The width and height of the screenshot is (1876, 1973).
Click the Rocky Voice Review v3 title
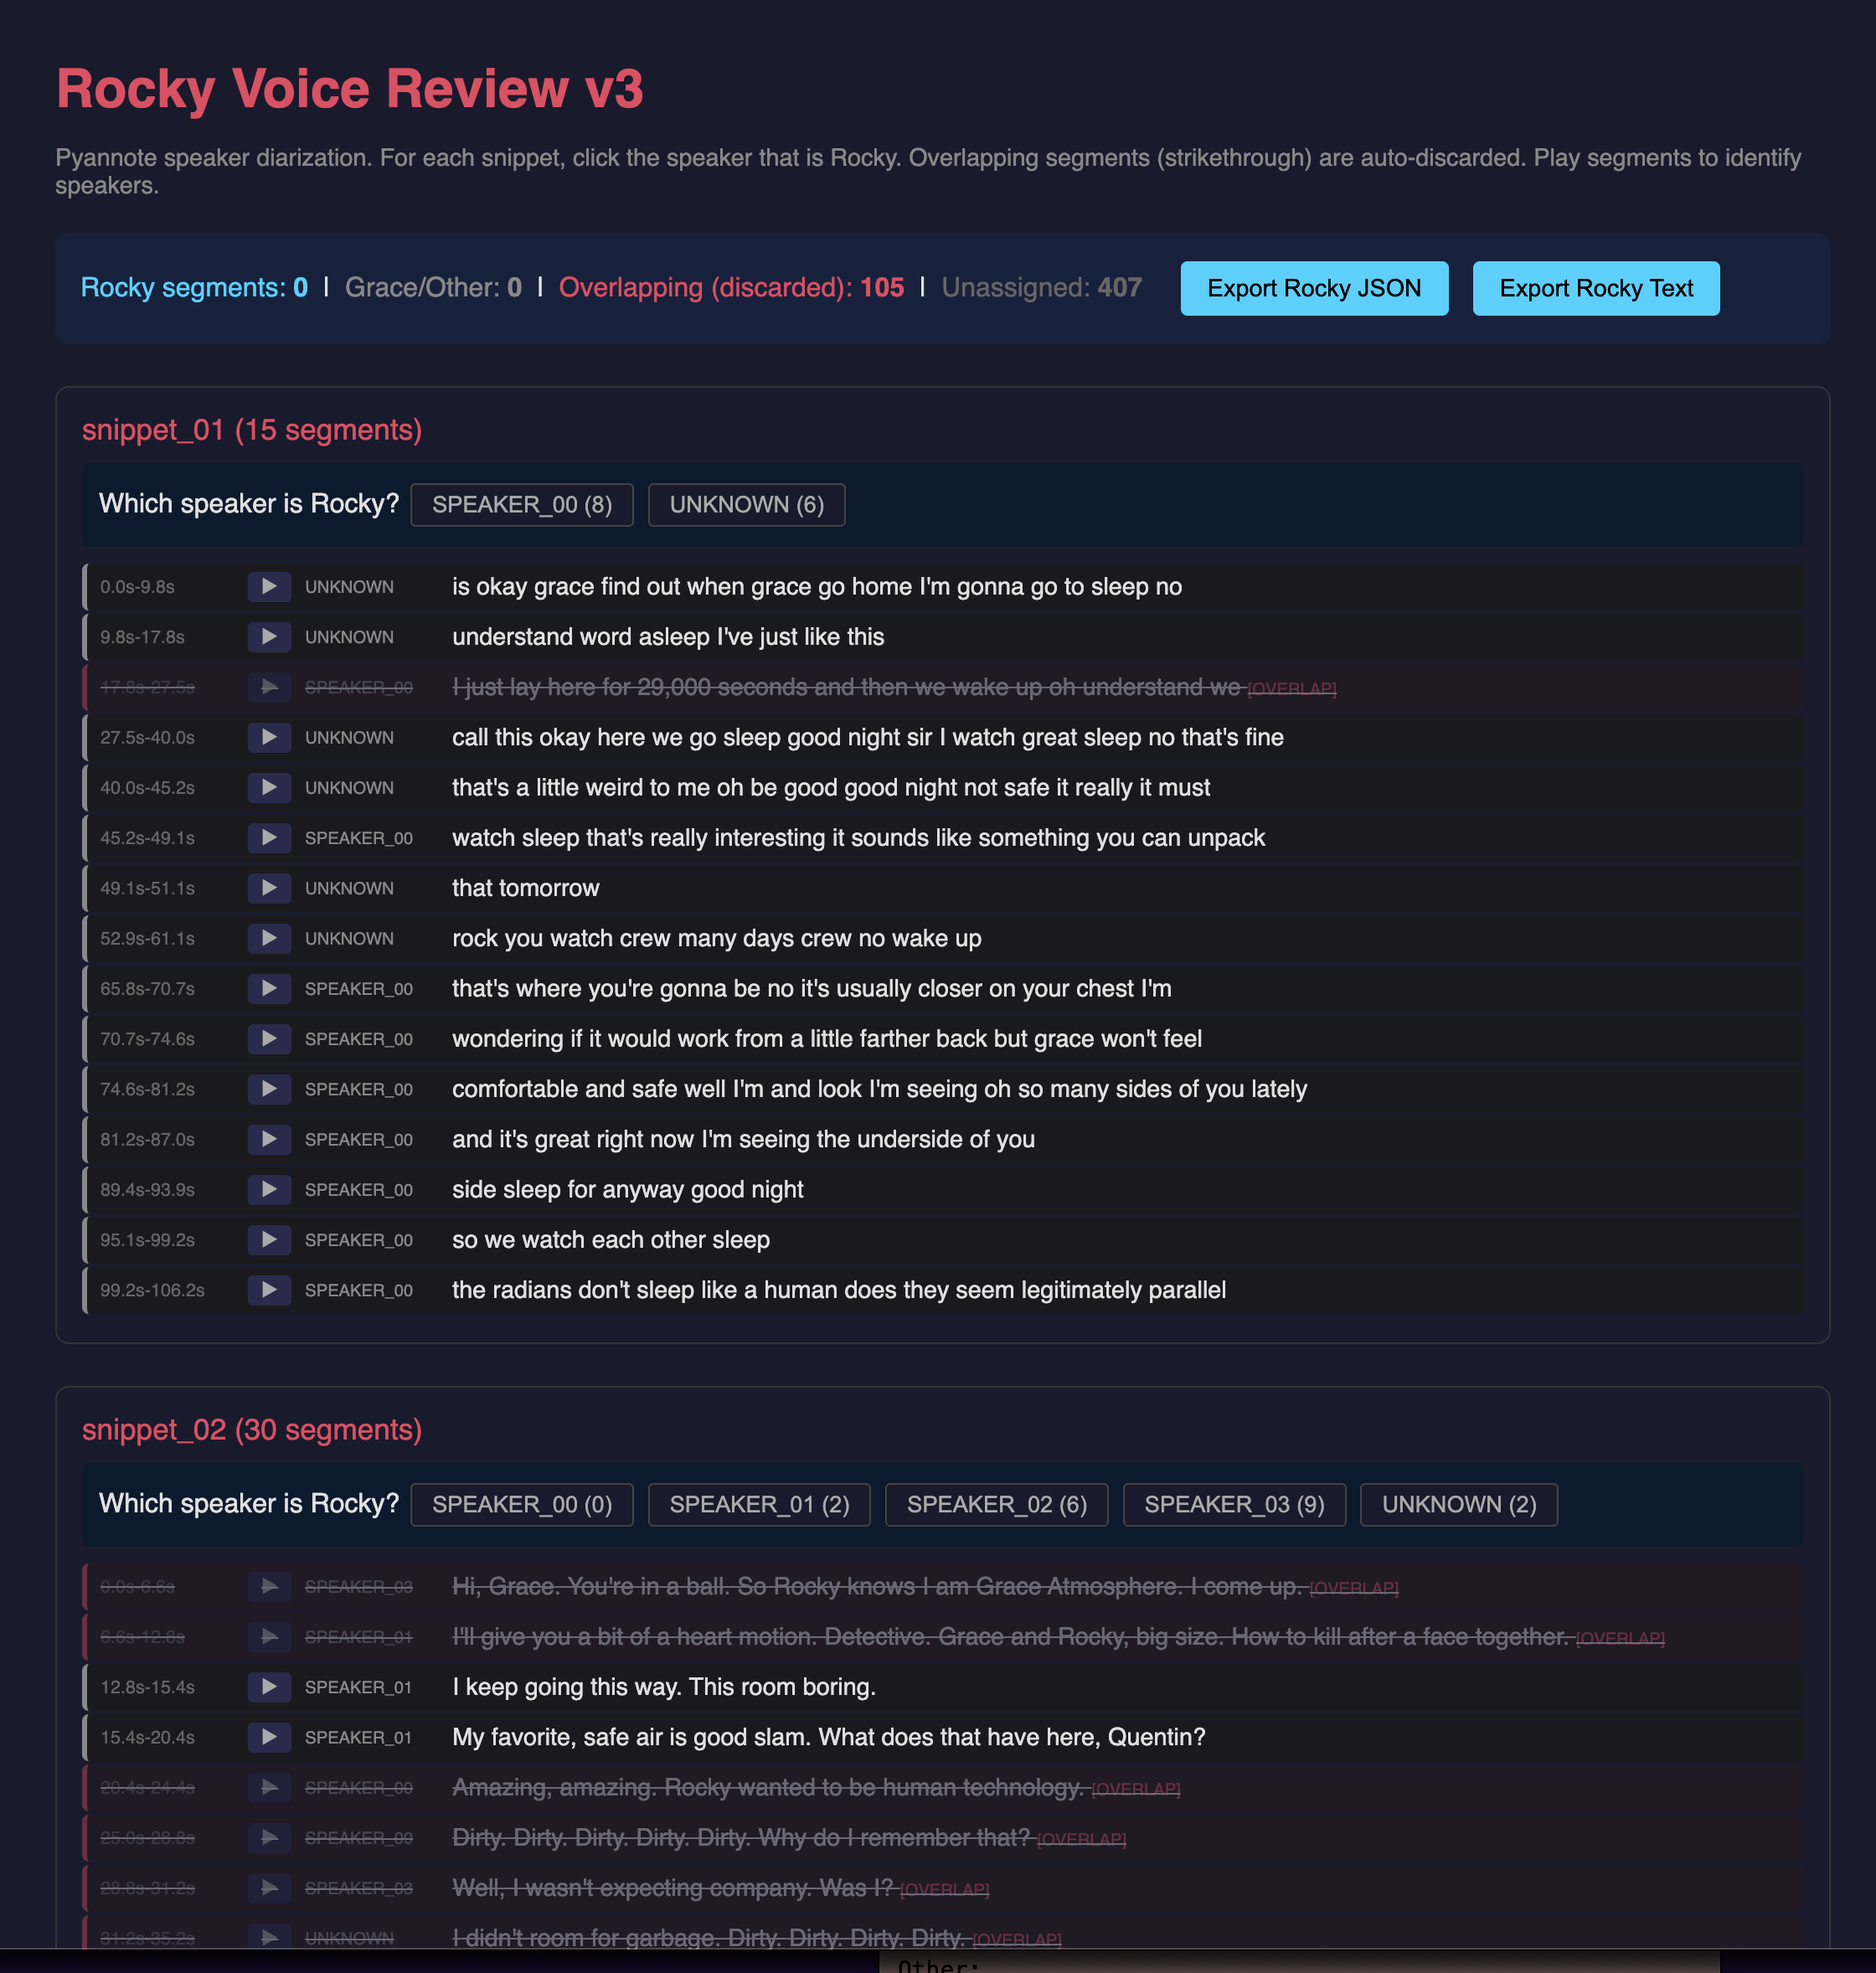(x=350, y=89)
